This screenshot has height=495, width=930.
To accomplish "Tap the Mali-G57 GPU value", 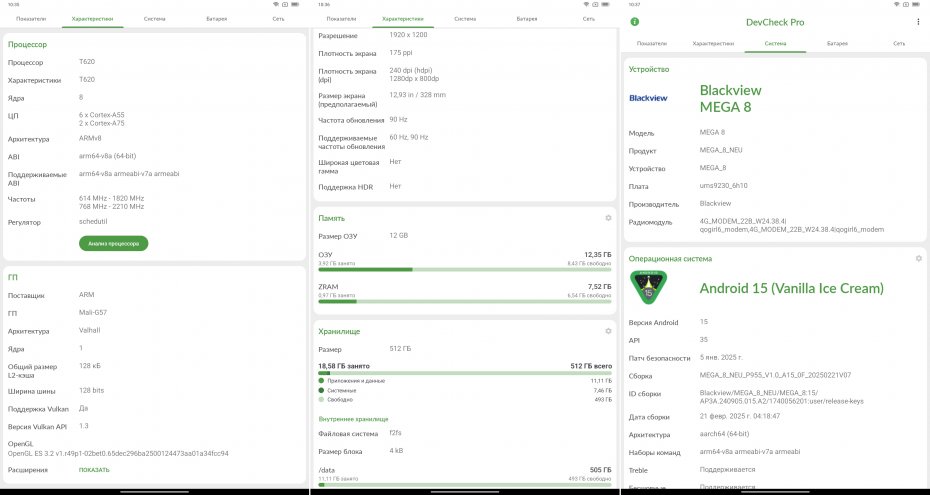I will click(x=93, y=312).
